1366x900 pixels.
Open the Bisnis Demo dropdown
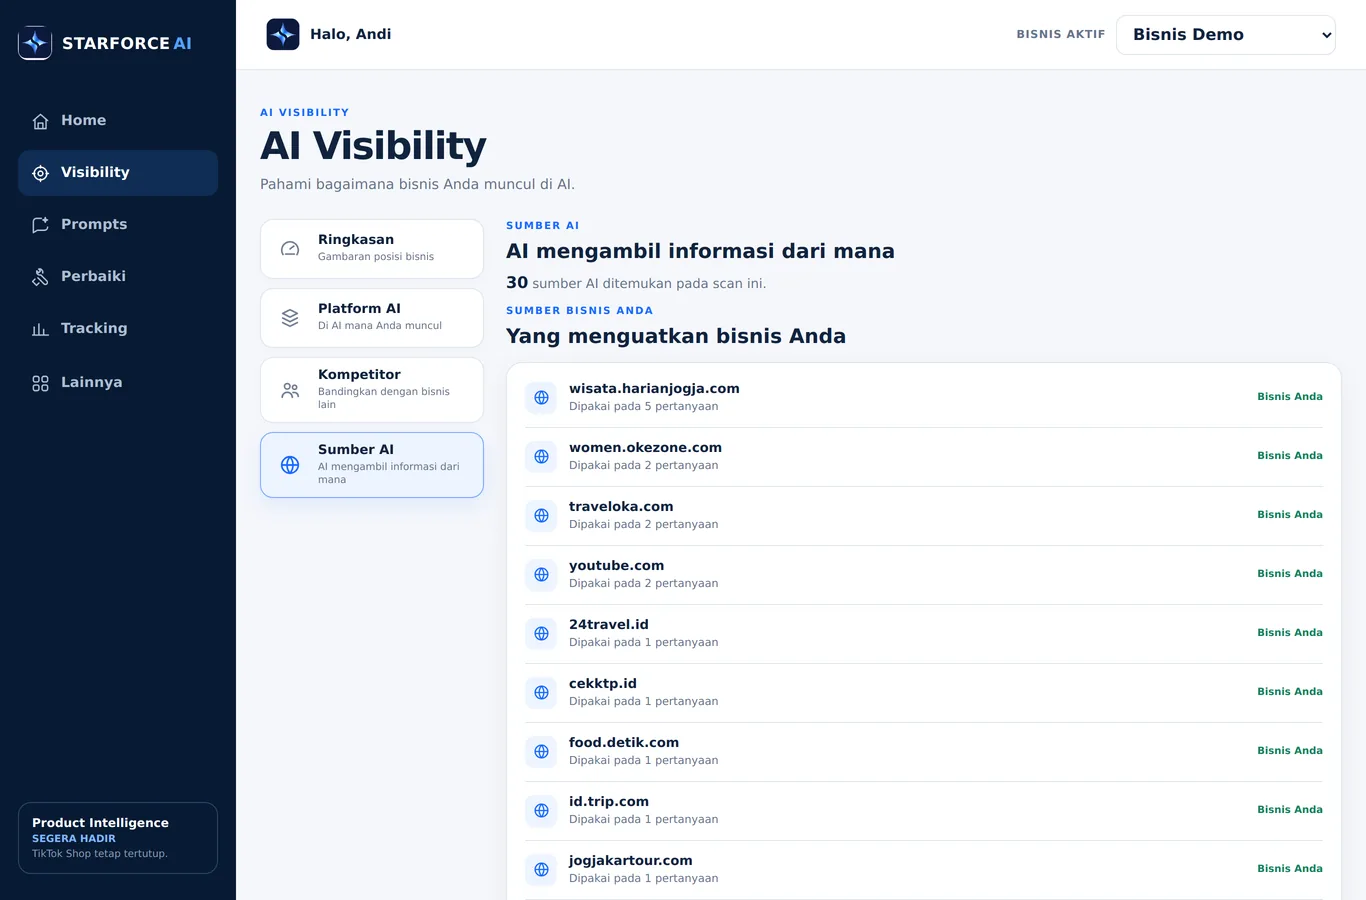[x=1225, y=34]
